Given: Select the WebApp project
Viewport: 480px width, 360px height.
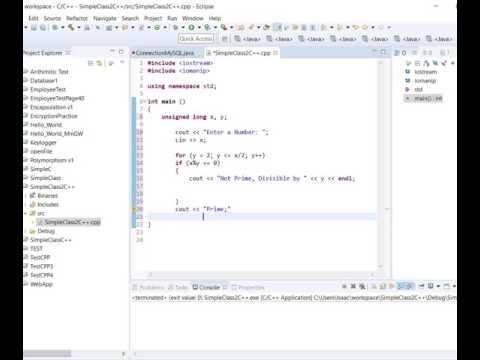Looking at the screenshot, I should pos(41,284).
